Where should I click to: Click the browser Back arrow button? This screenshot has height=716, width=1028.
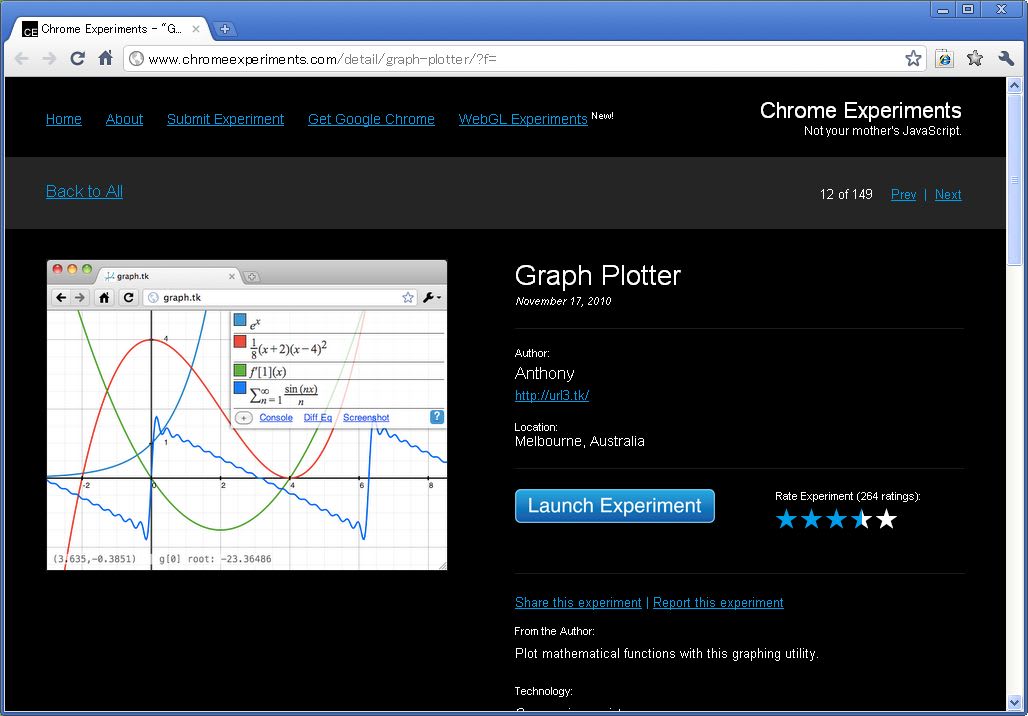click(21, 59)
